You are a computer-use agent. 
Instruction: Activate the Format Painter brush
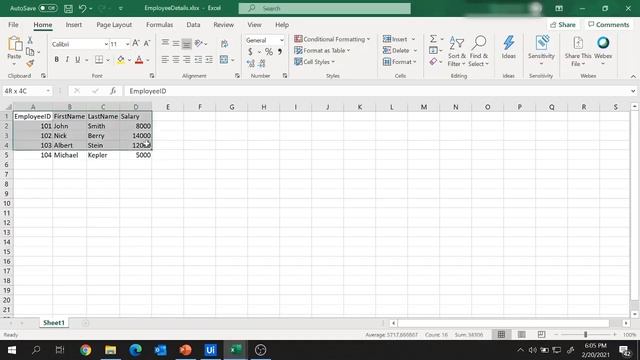click(30, 63)
